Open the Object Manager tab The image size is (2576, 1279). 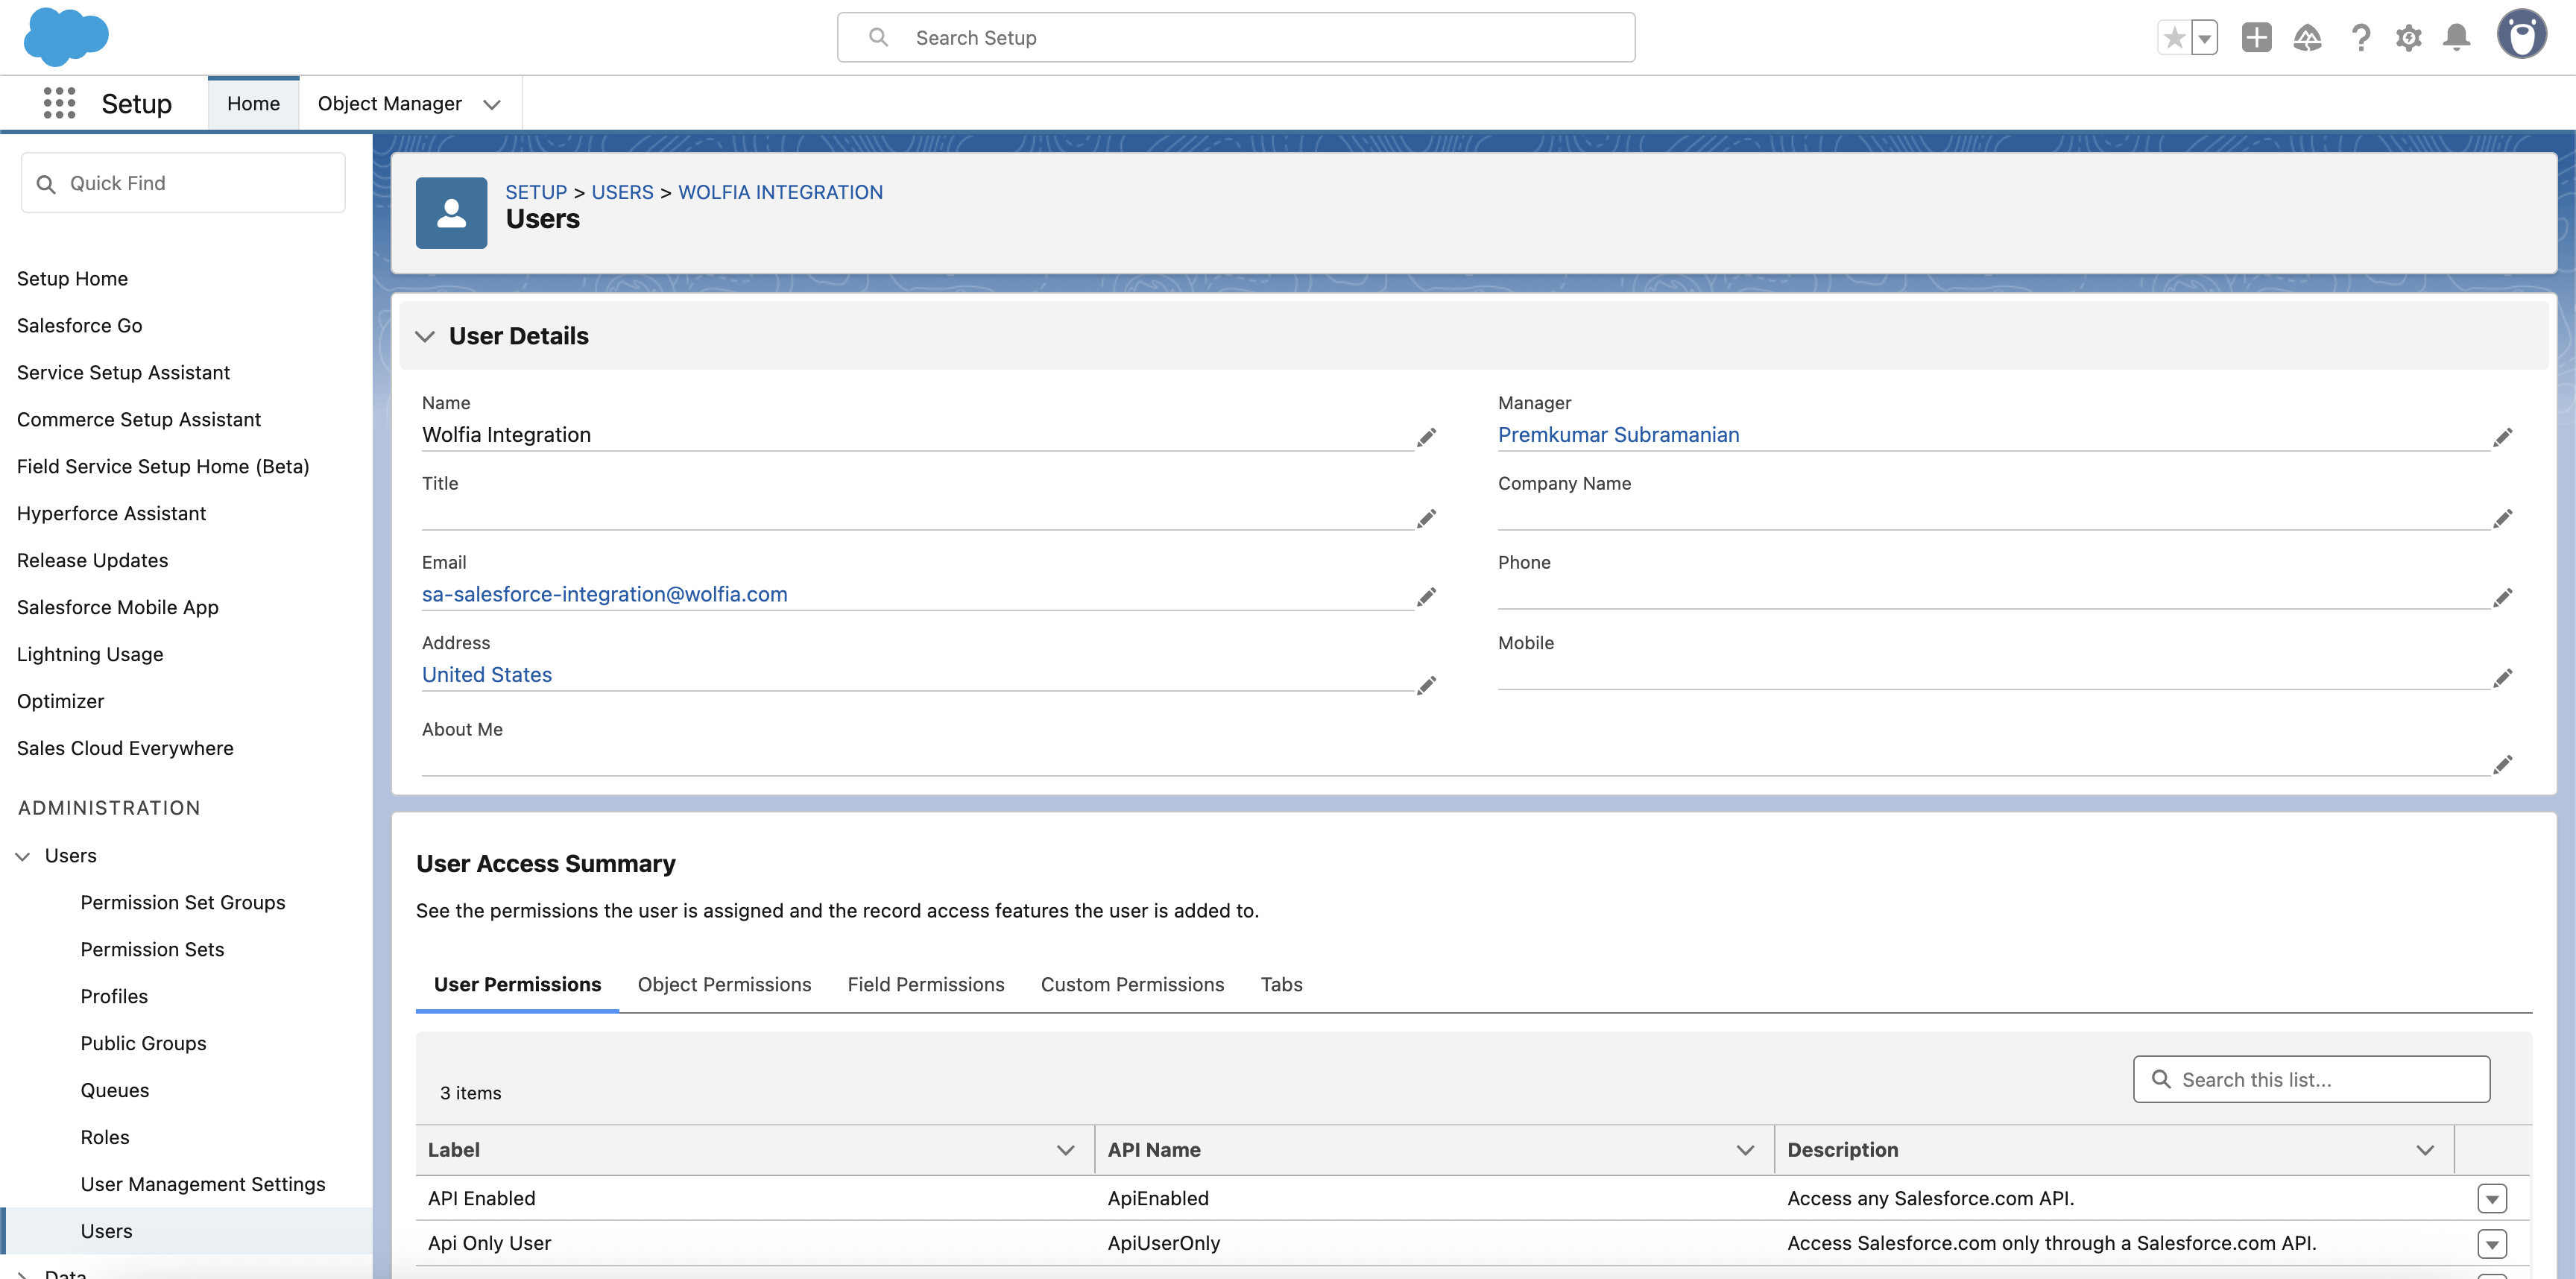pos(390,103)
